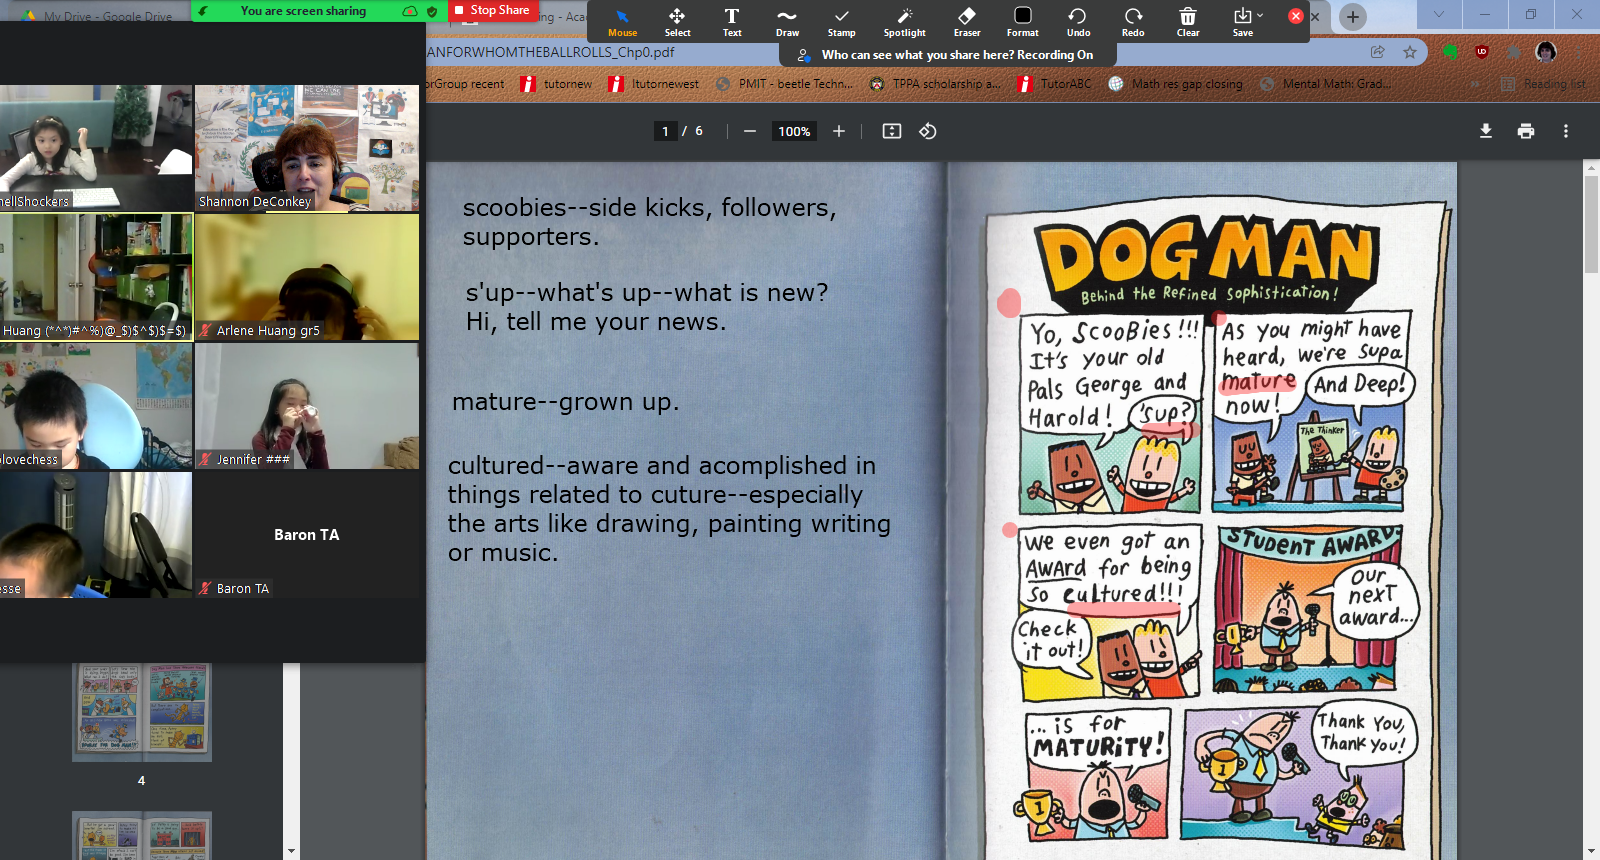Select the page 4 thumbnail in sidebar
Image resolution: width=1600 pixels, height=860 pixels.
pos(142,712)
